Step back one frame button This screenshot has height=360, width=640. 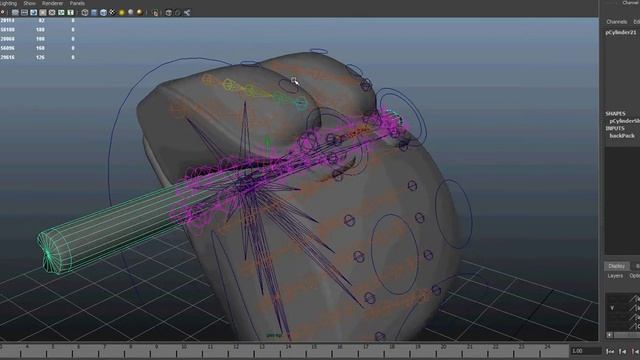(622, 351)
